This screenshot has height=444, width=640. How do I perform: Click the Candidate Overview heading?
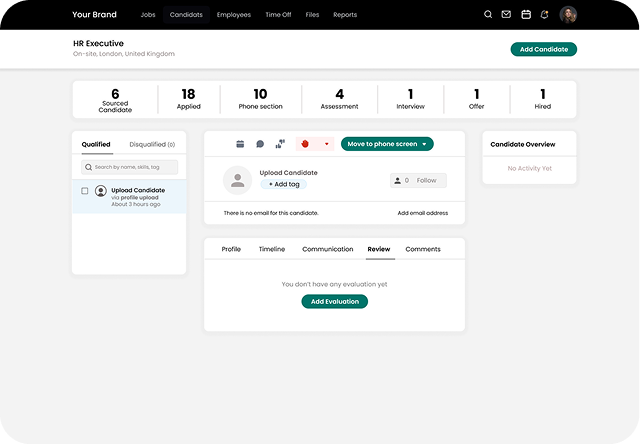click(523, 144)
